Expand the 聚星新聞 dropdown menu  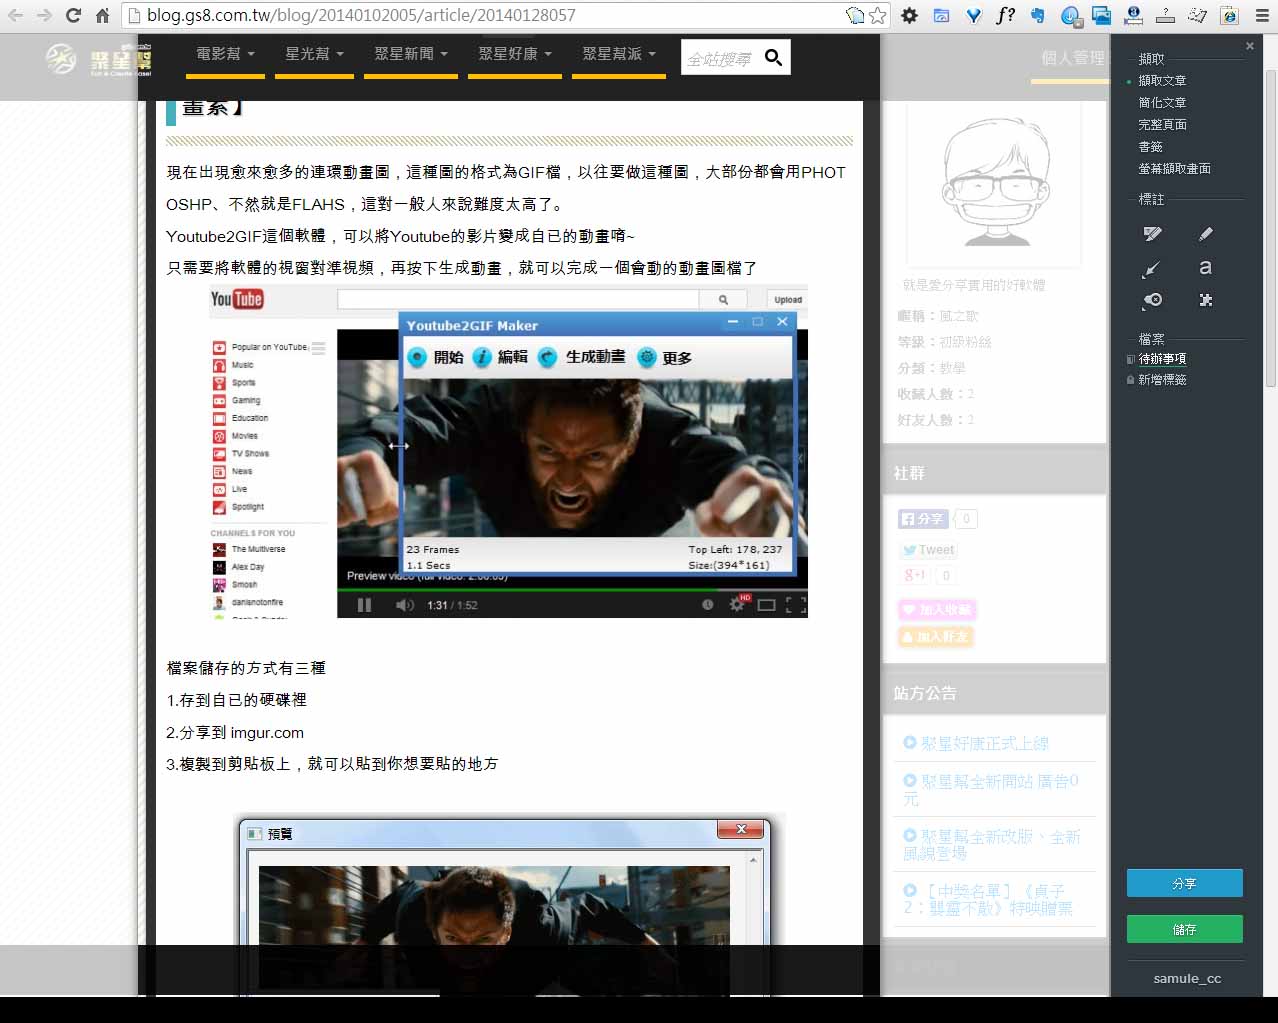click(411, 54)
